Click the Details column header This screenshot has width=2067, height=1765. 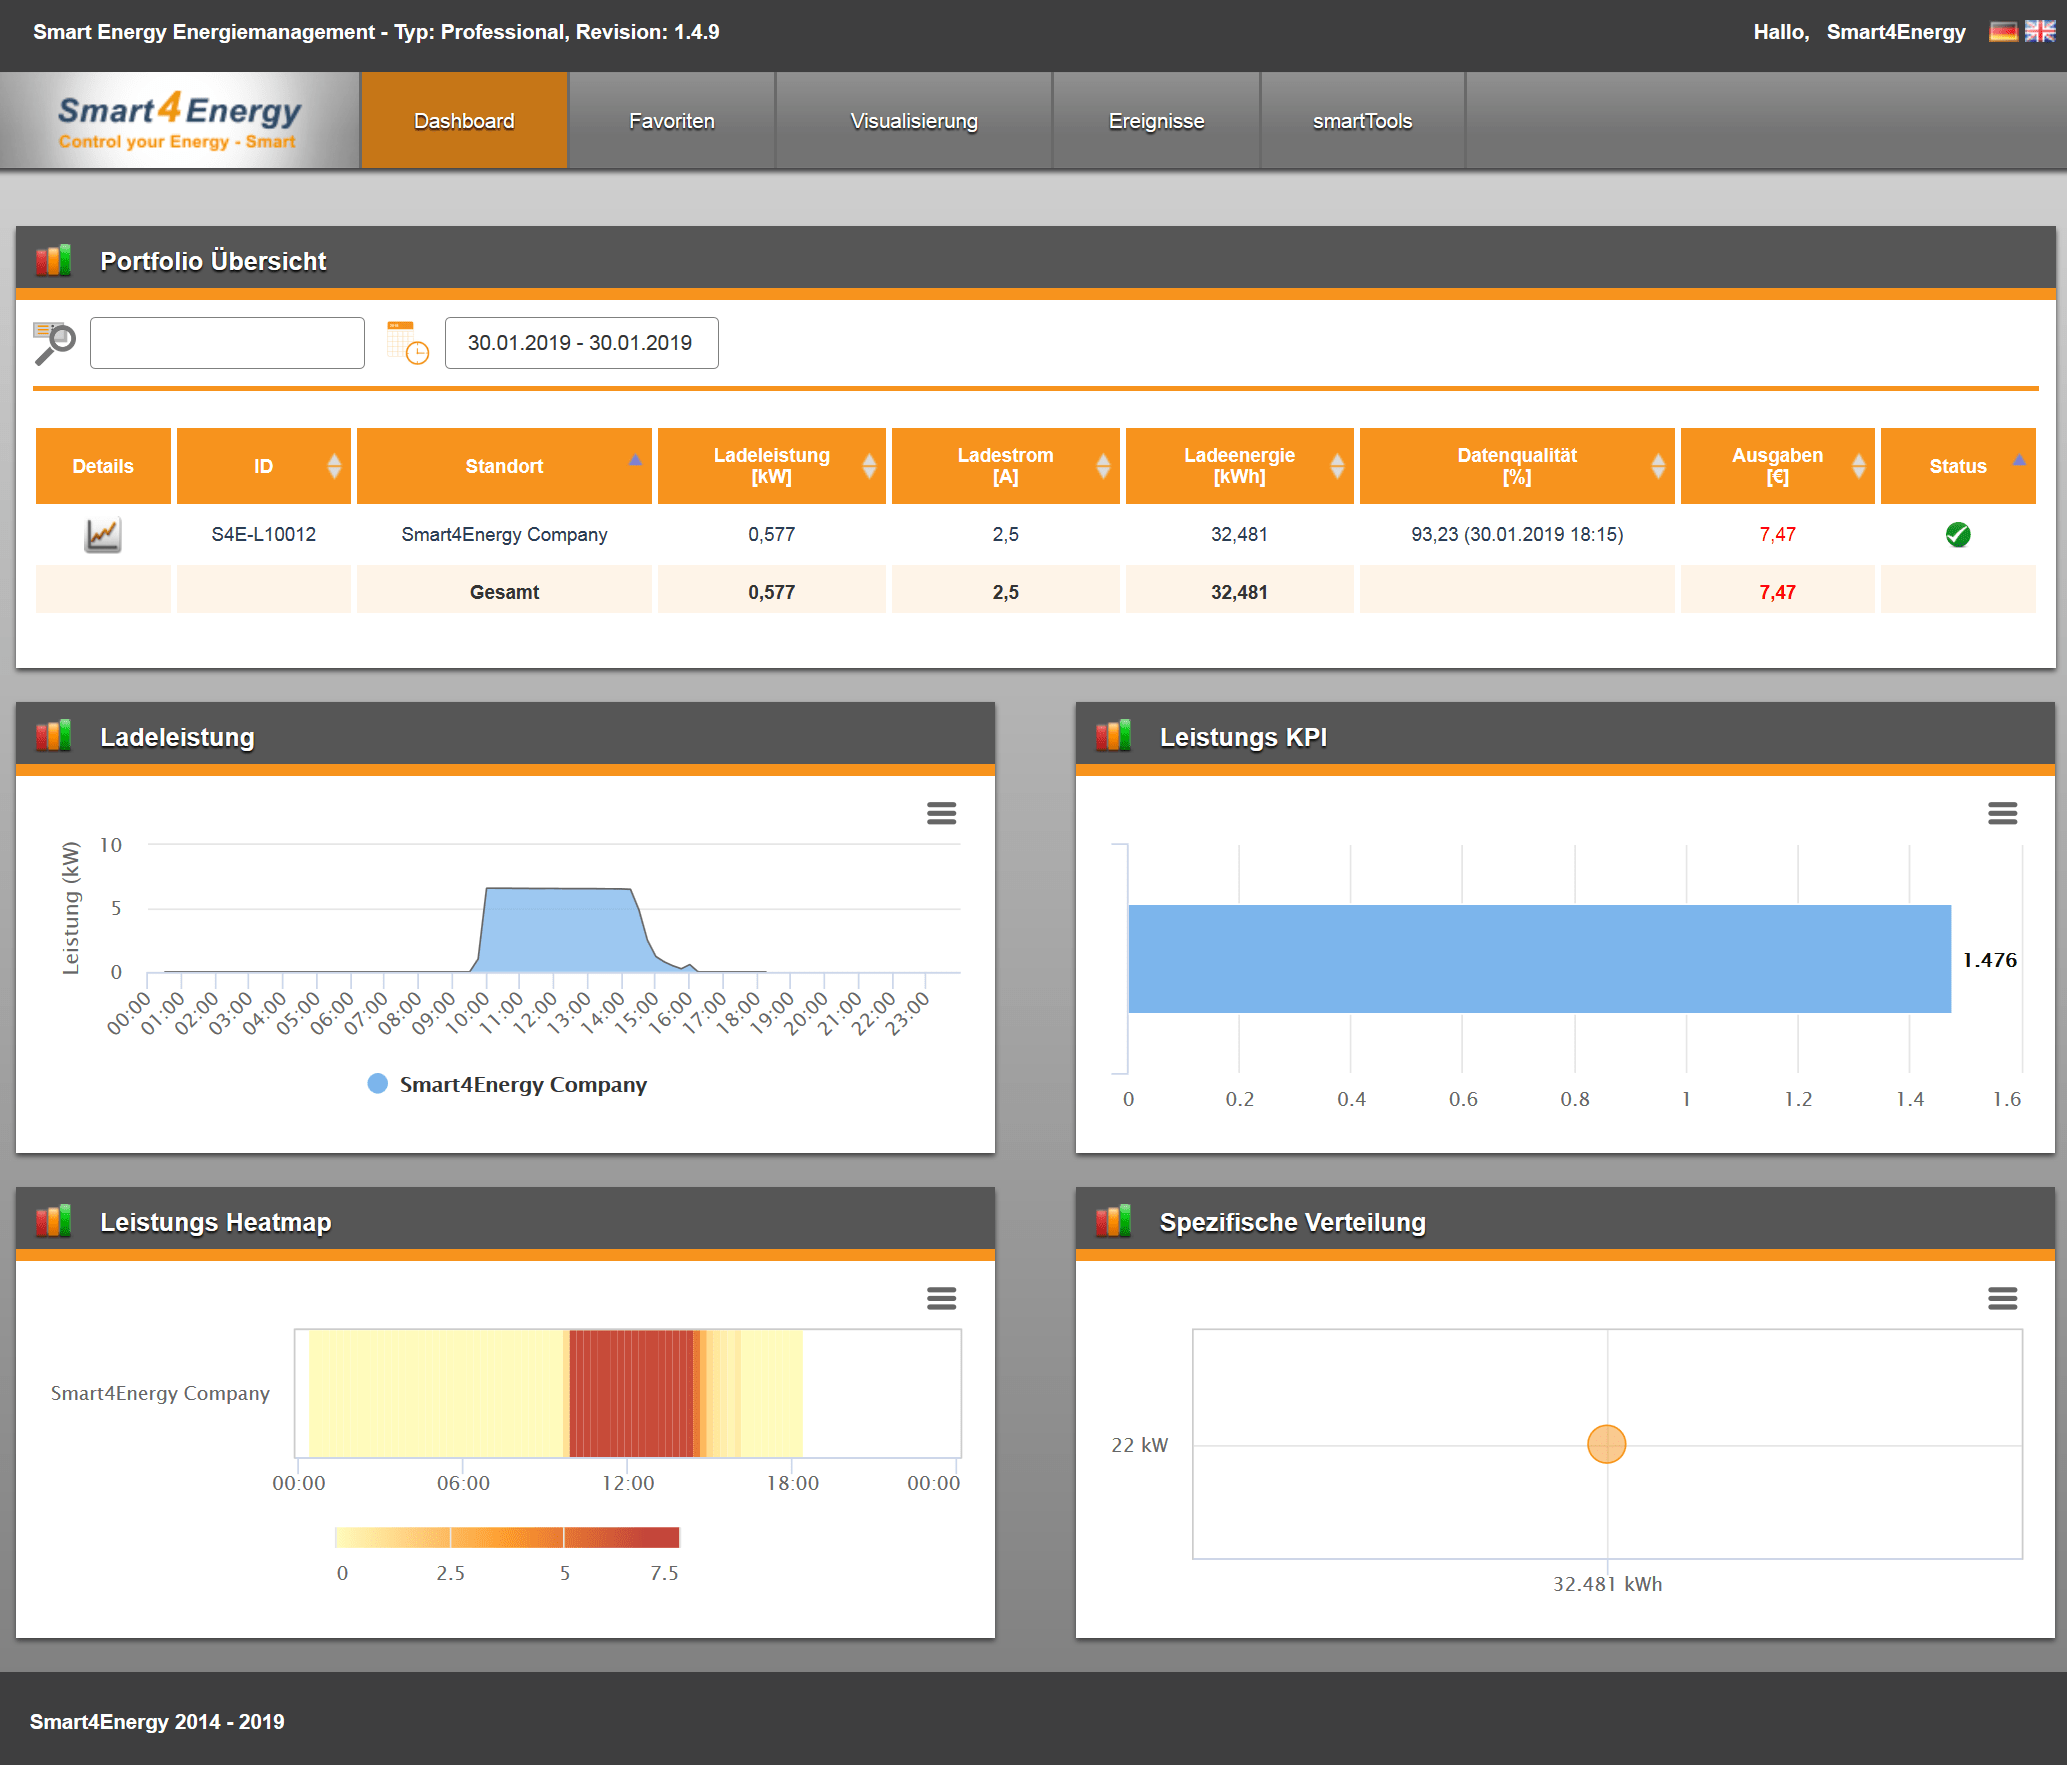click(103, 466)
